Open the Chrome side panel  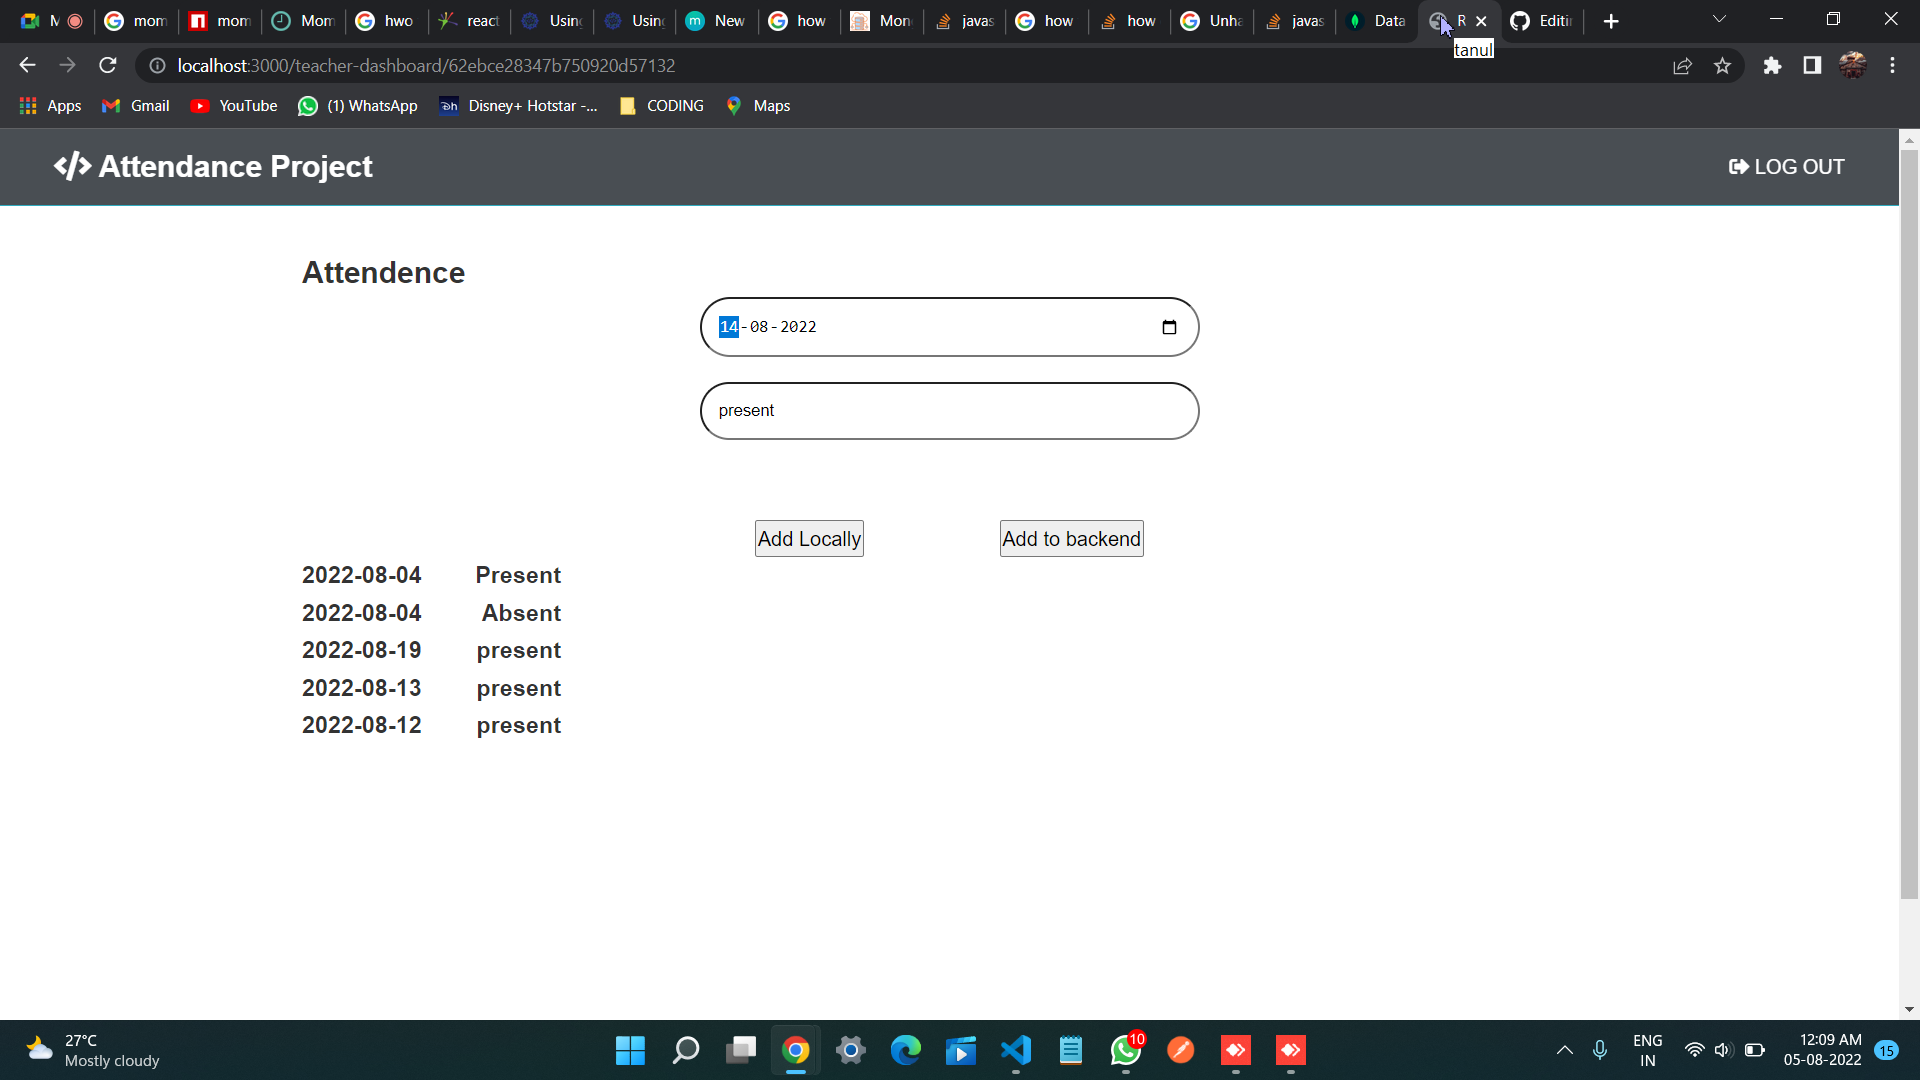coord(1812,65)
